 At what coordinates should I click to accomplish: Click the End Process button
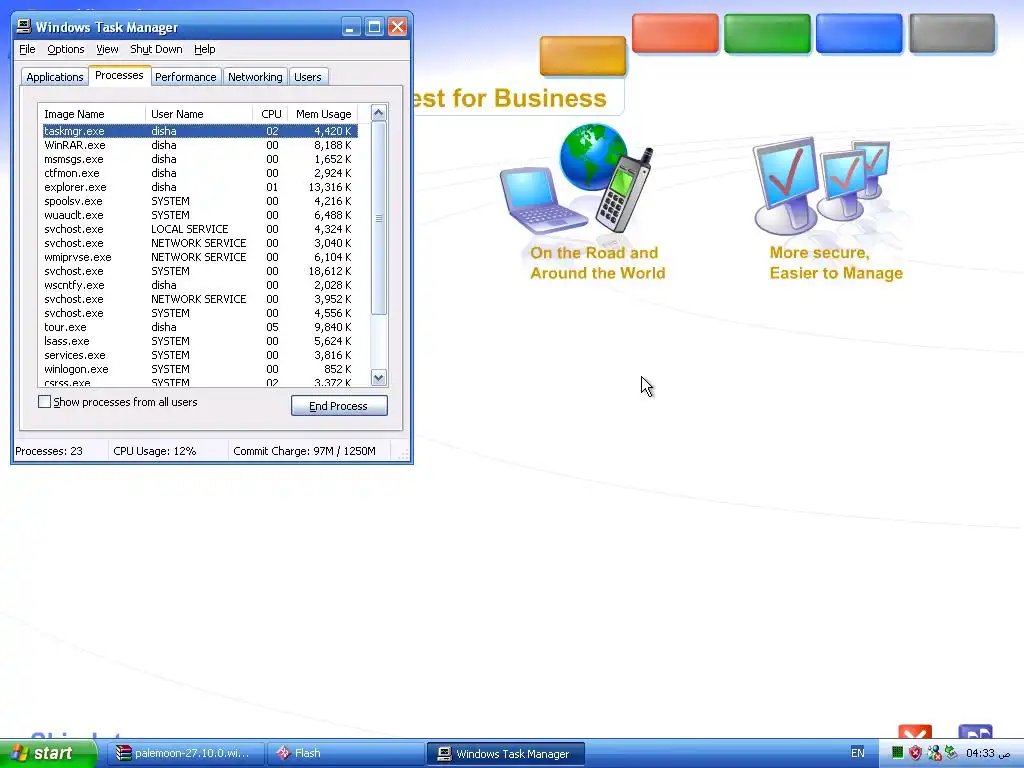339,406
